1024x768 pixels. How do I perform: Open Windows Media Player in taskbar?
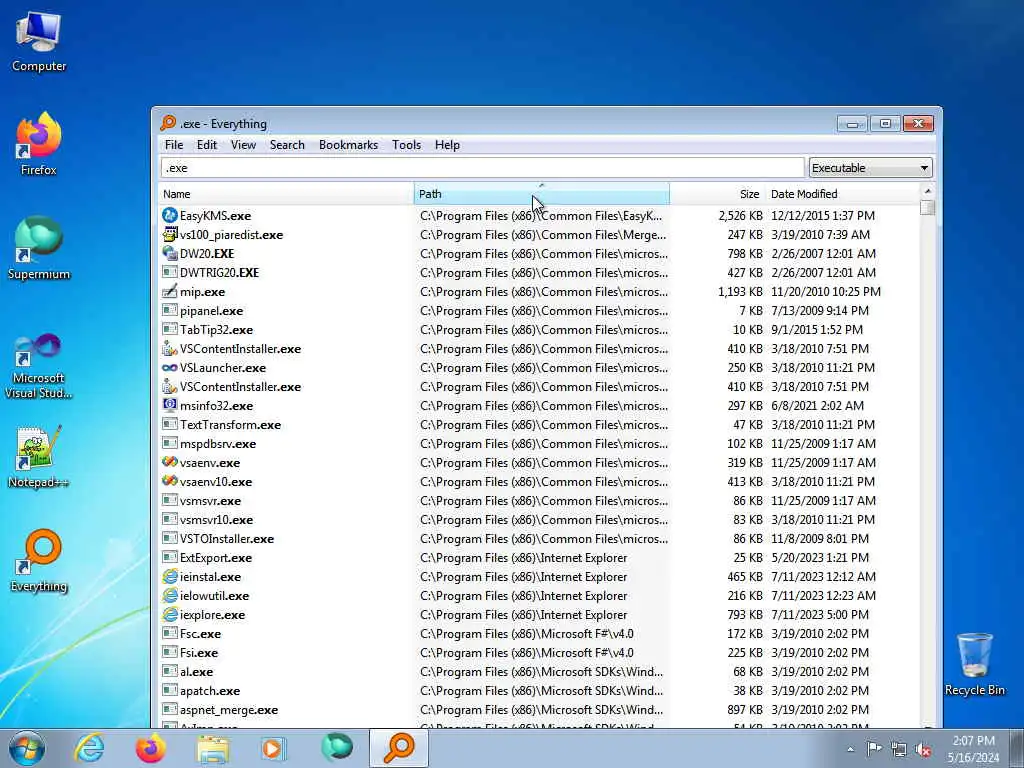pyautogui.click(x=273, y=748)
